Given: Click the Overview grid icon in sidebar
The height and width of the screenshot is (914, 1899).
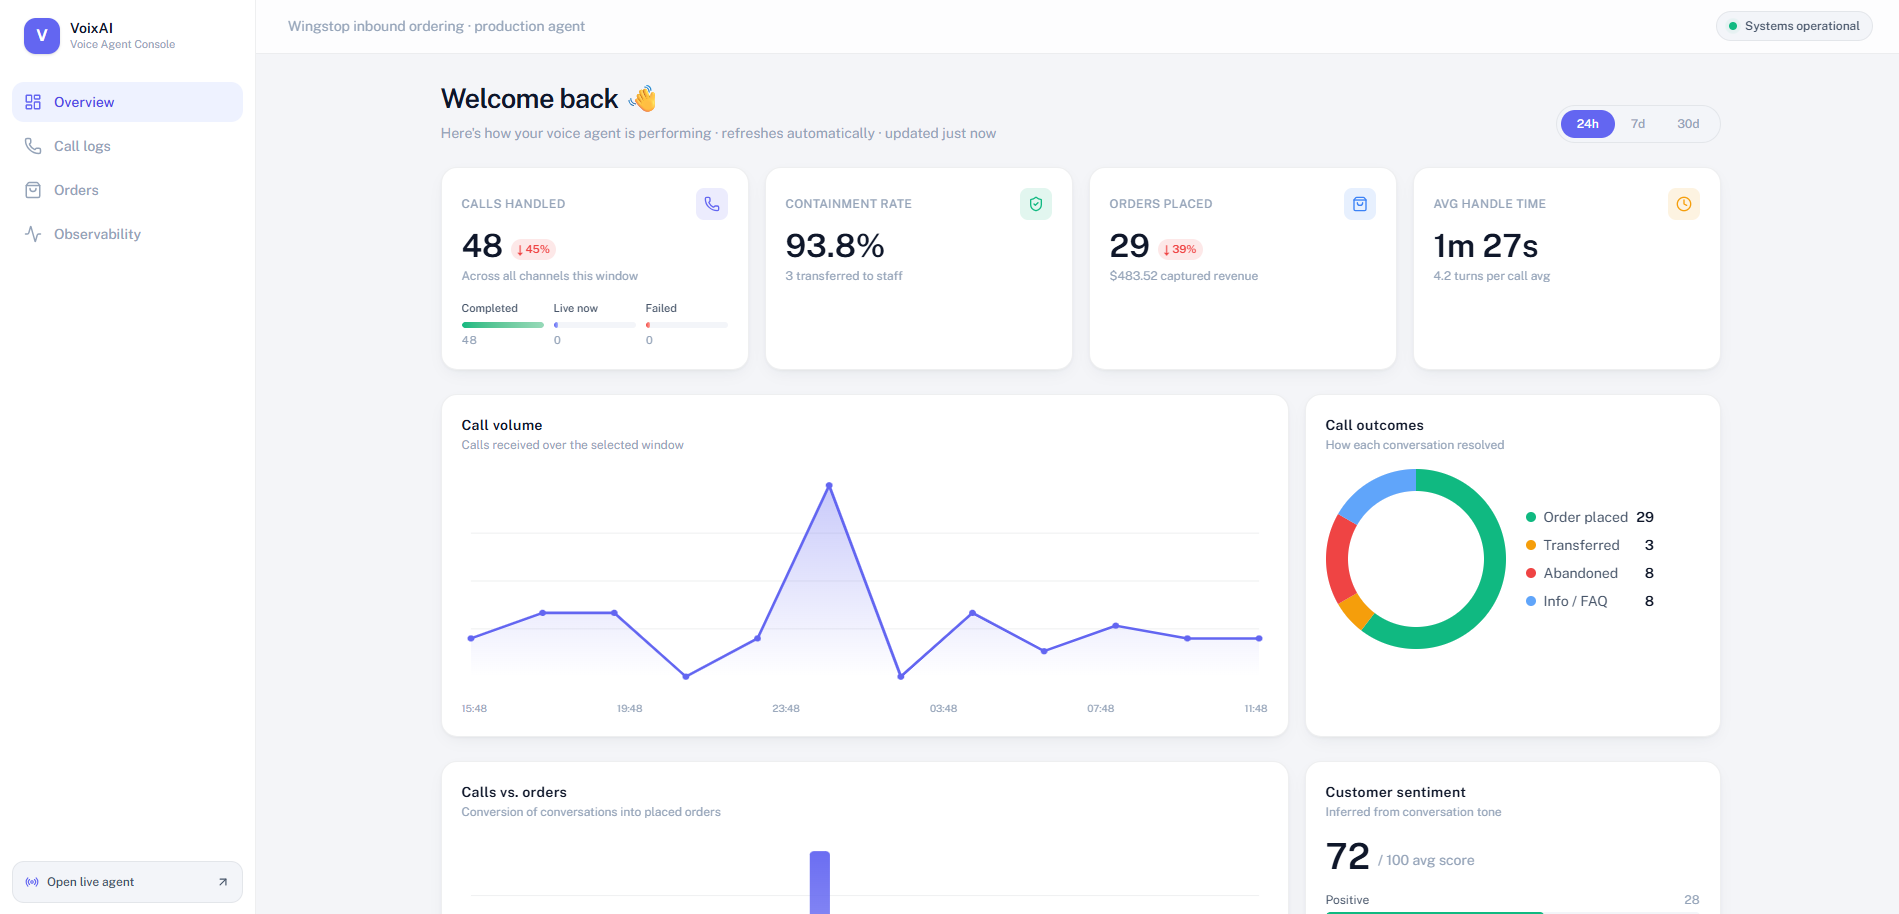Looking at the screenshot, I should [33, 102].
